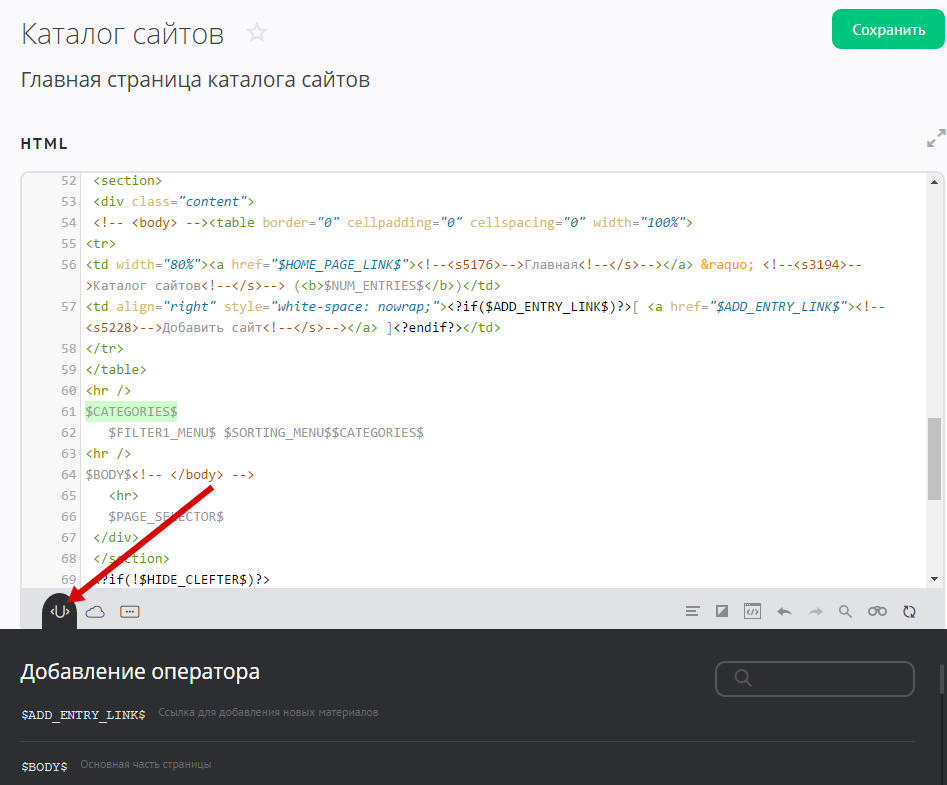Click the code window preview icon
The width and height of the screenshot is (947, 785).
click(752, 612)
